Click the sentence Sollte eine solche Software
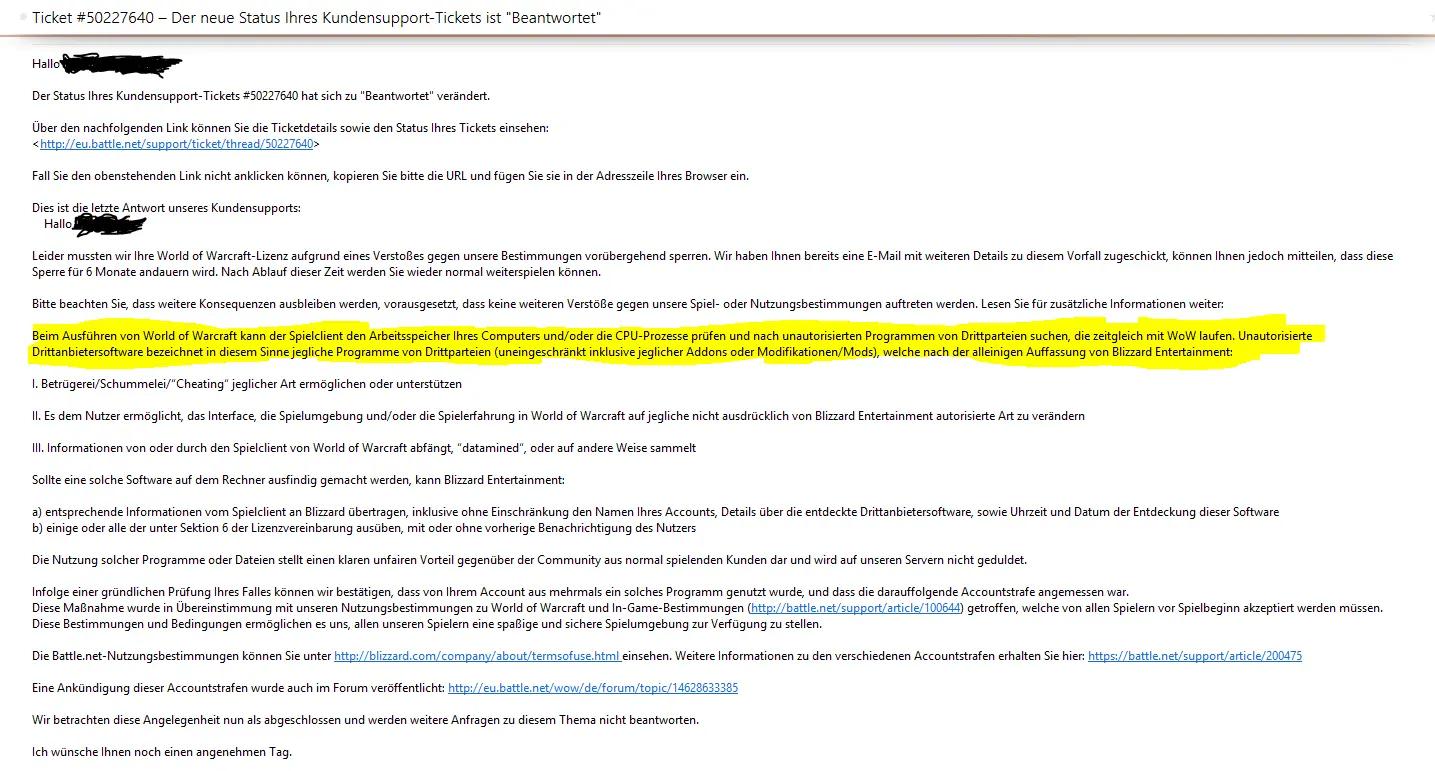 [298, 480]
